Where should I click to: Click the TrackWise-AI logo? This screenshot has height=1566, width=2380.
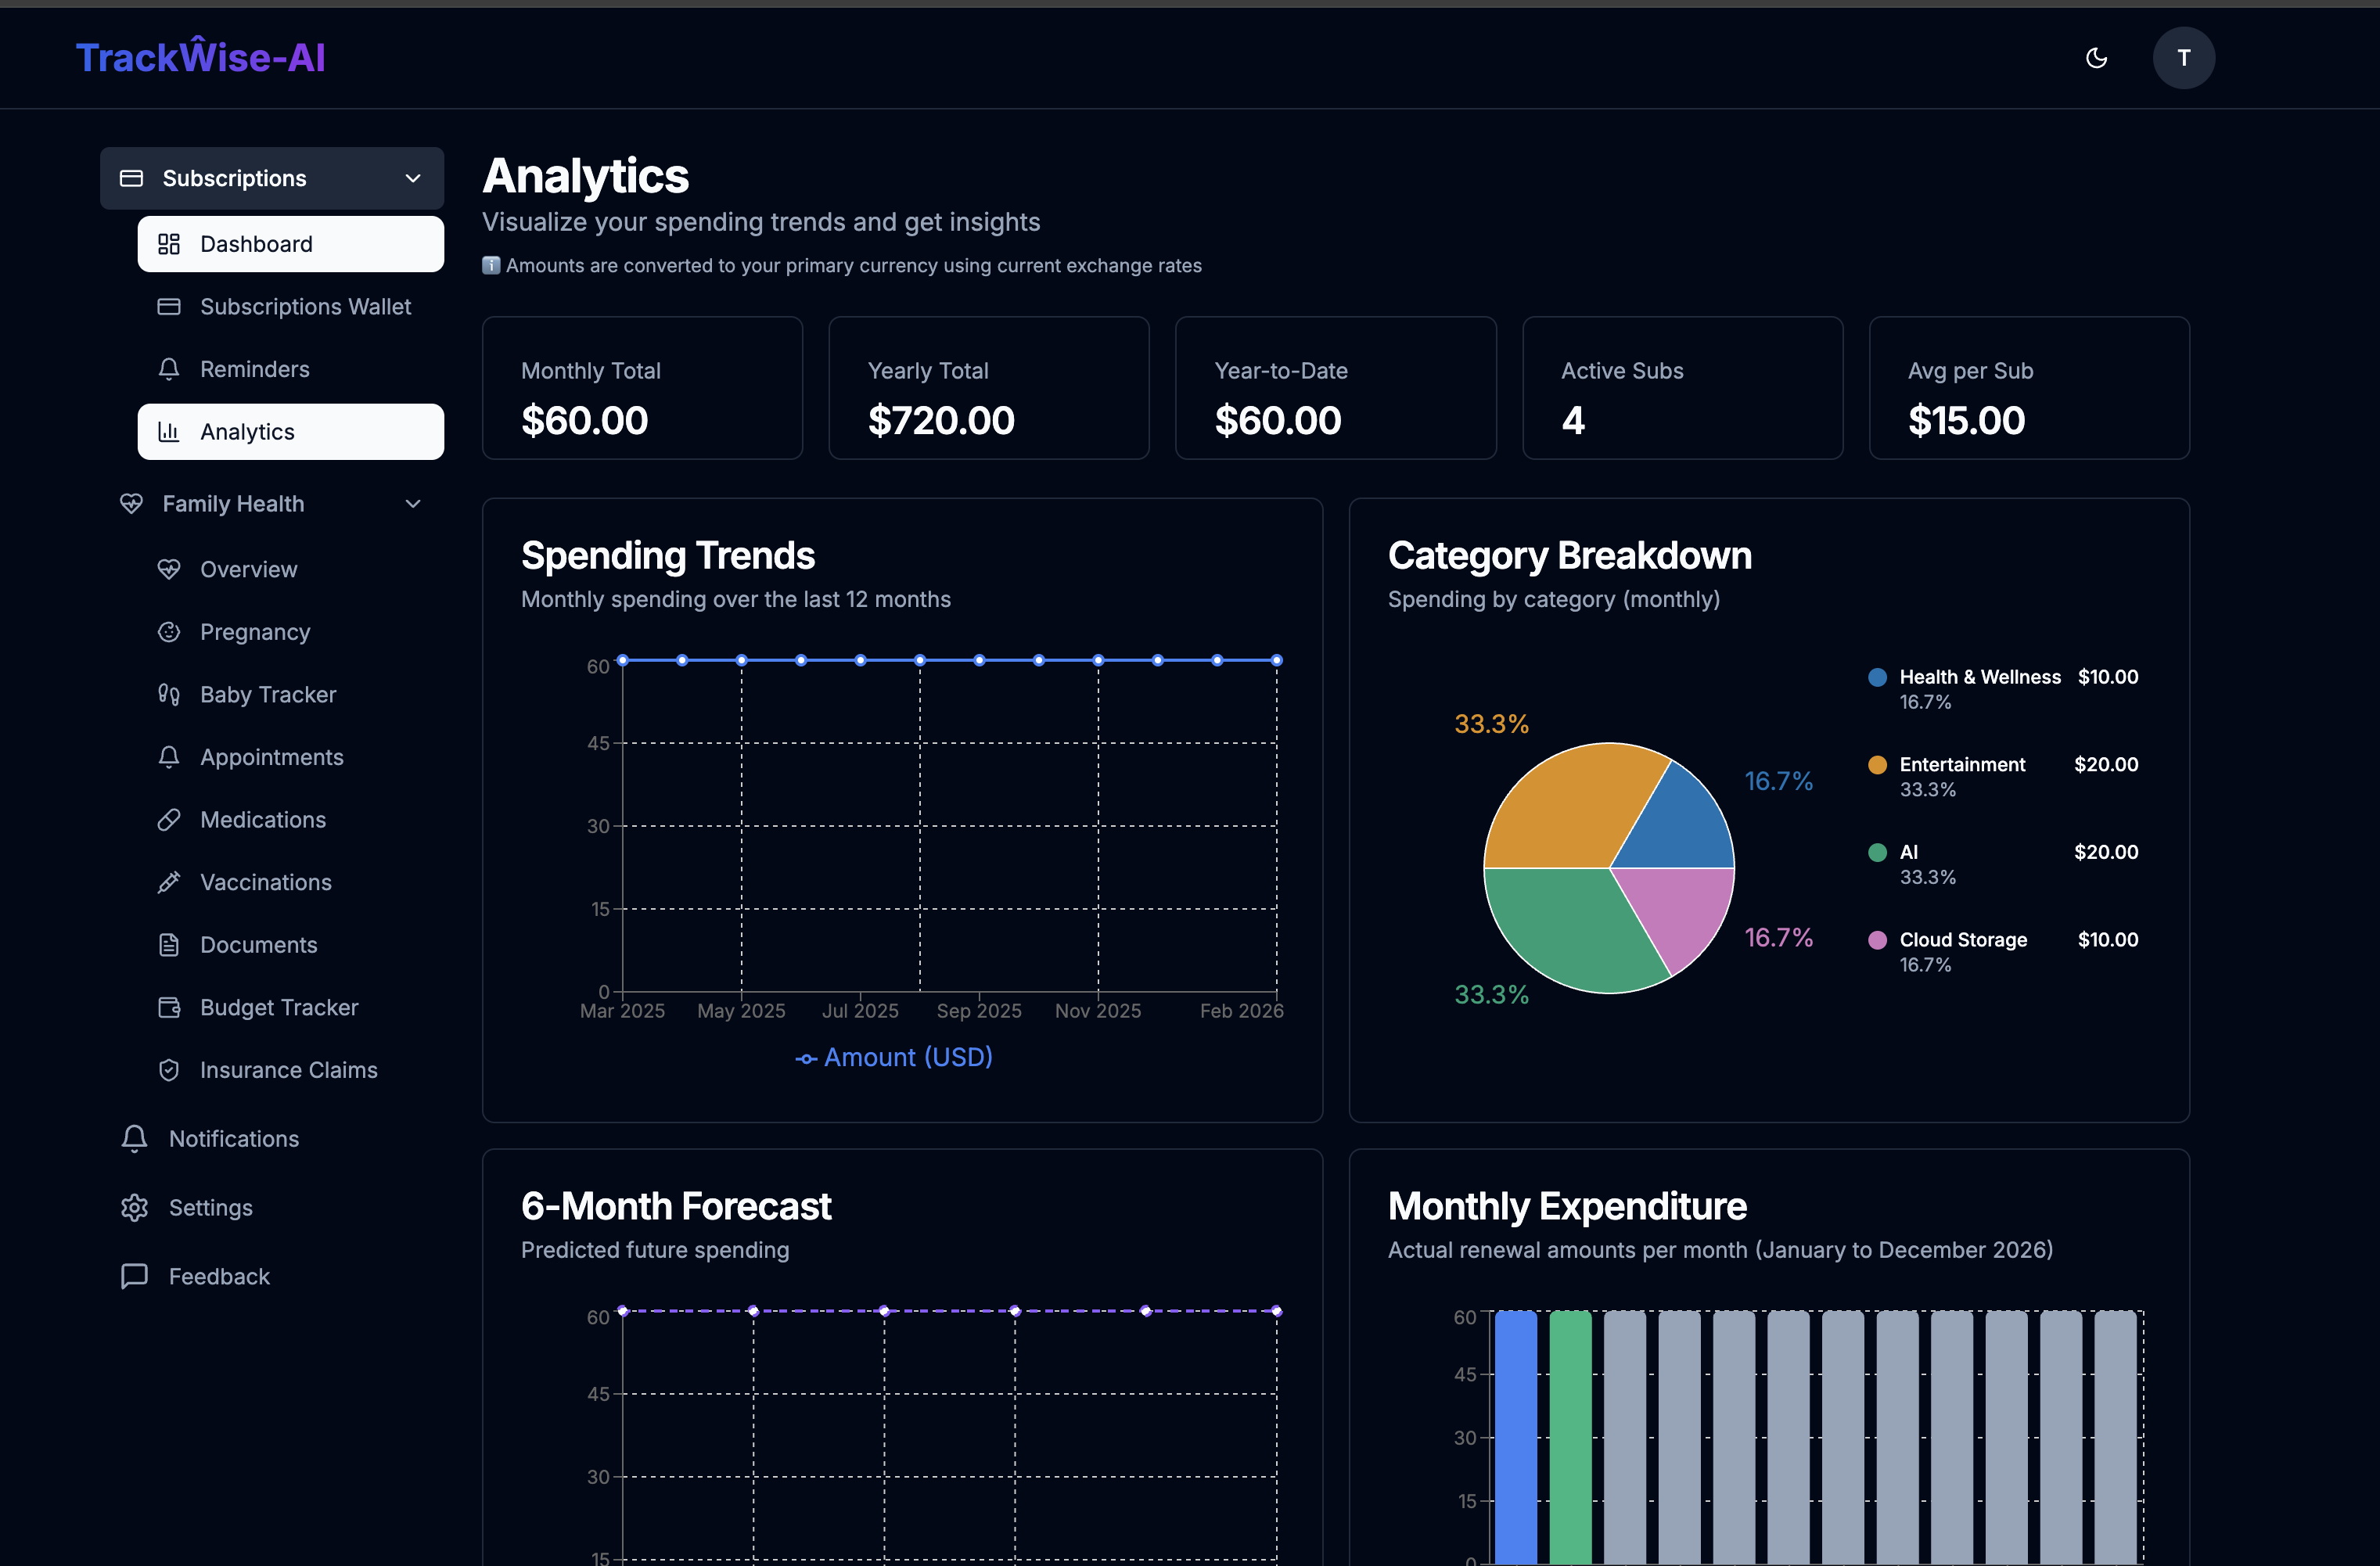click(201, 57)
